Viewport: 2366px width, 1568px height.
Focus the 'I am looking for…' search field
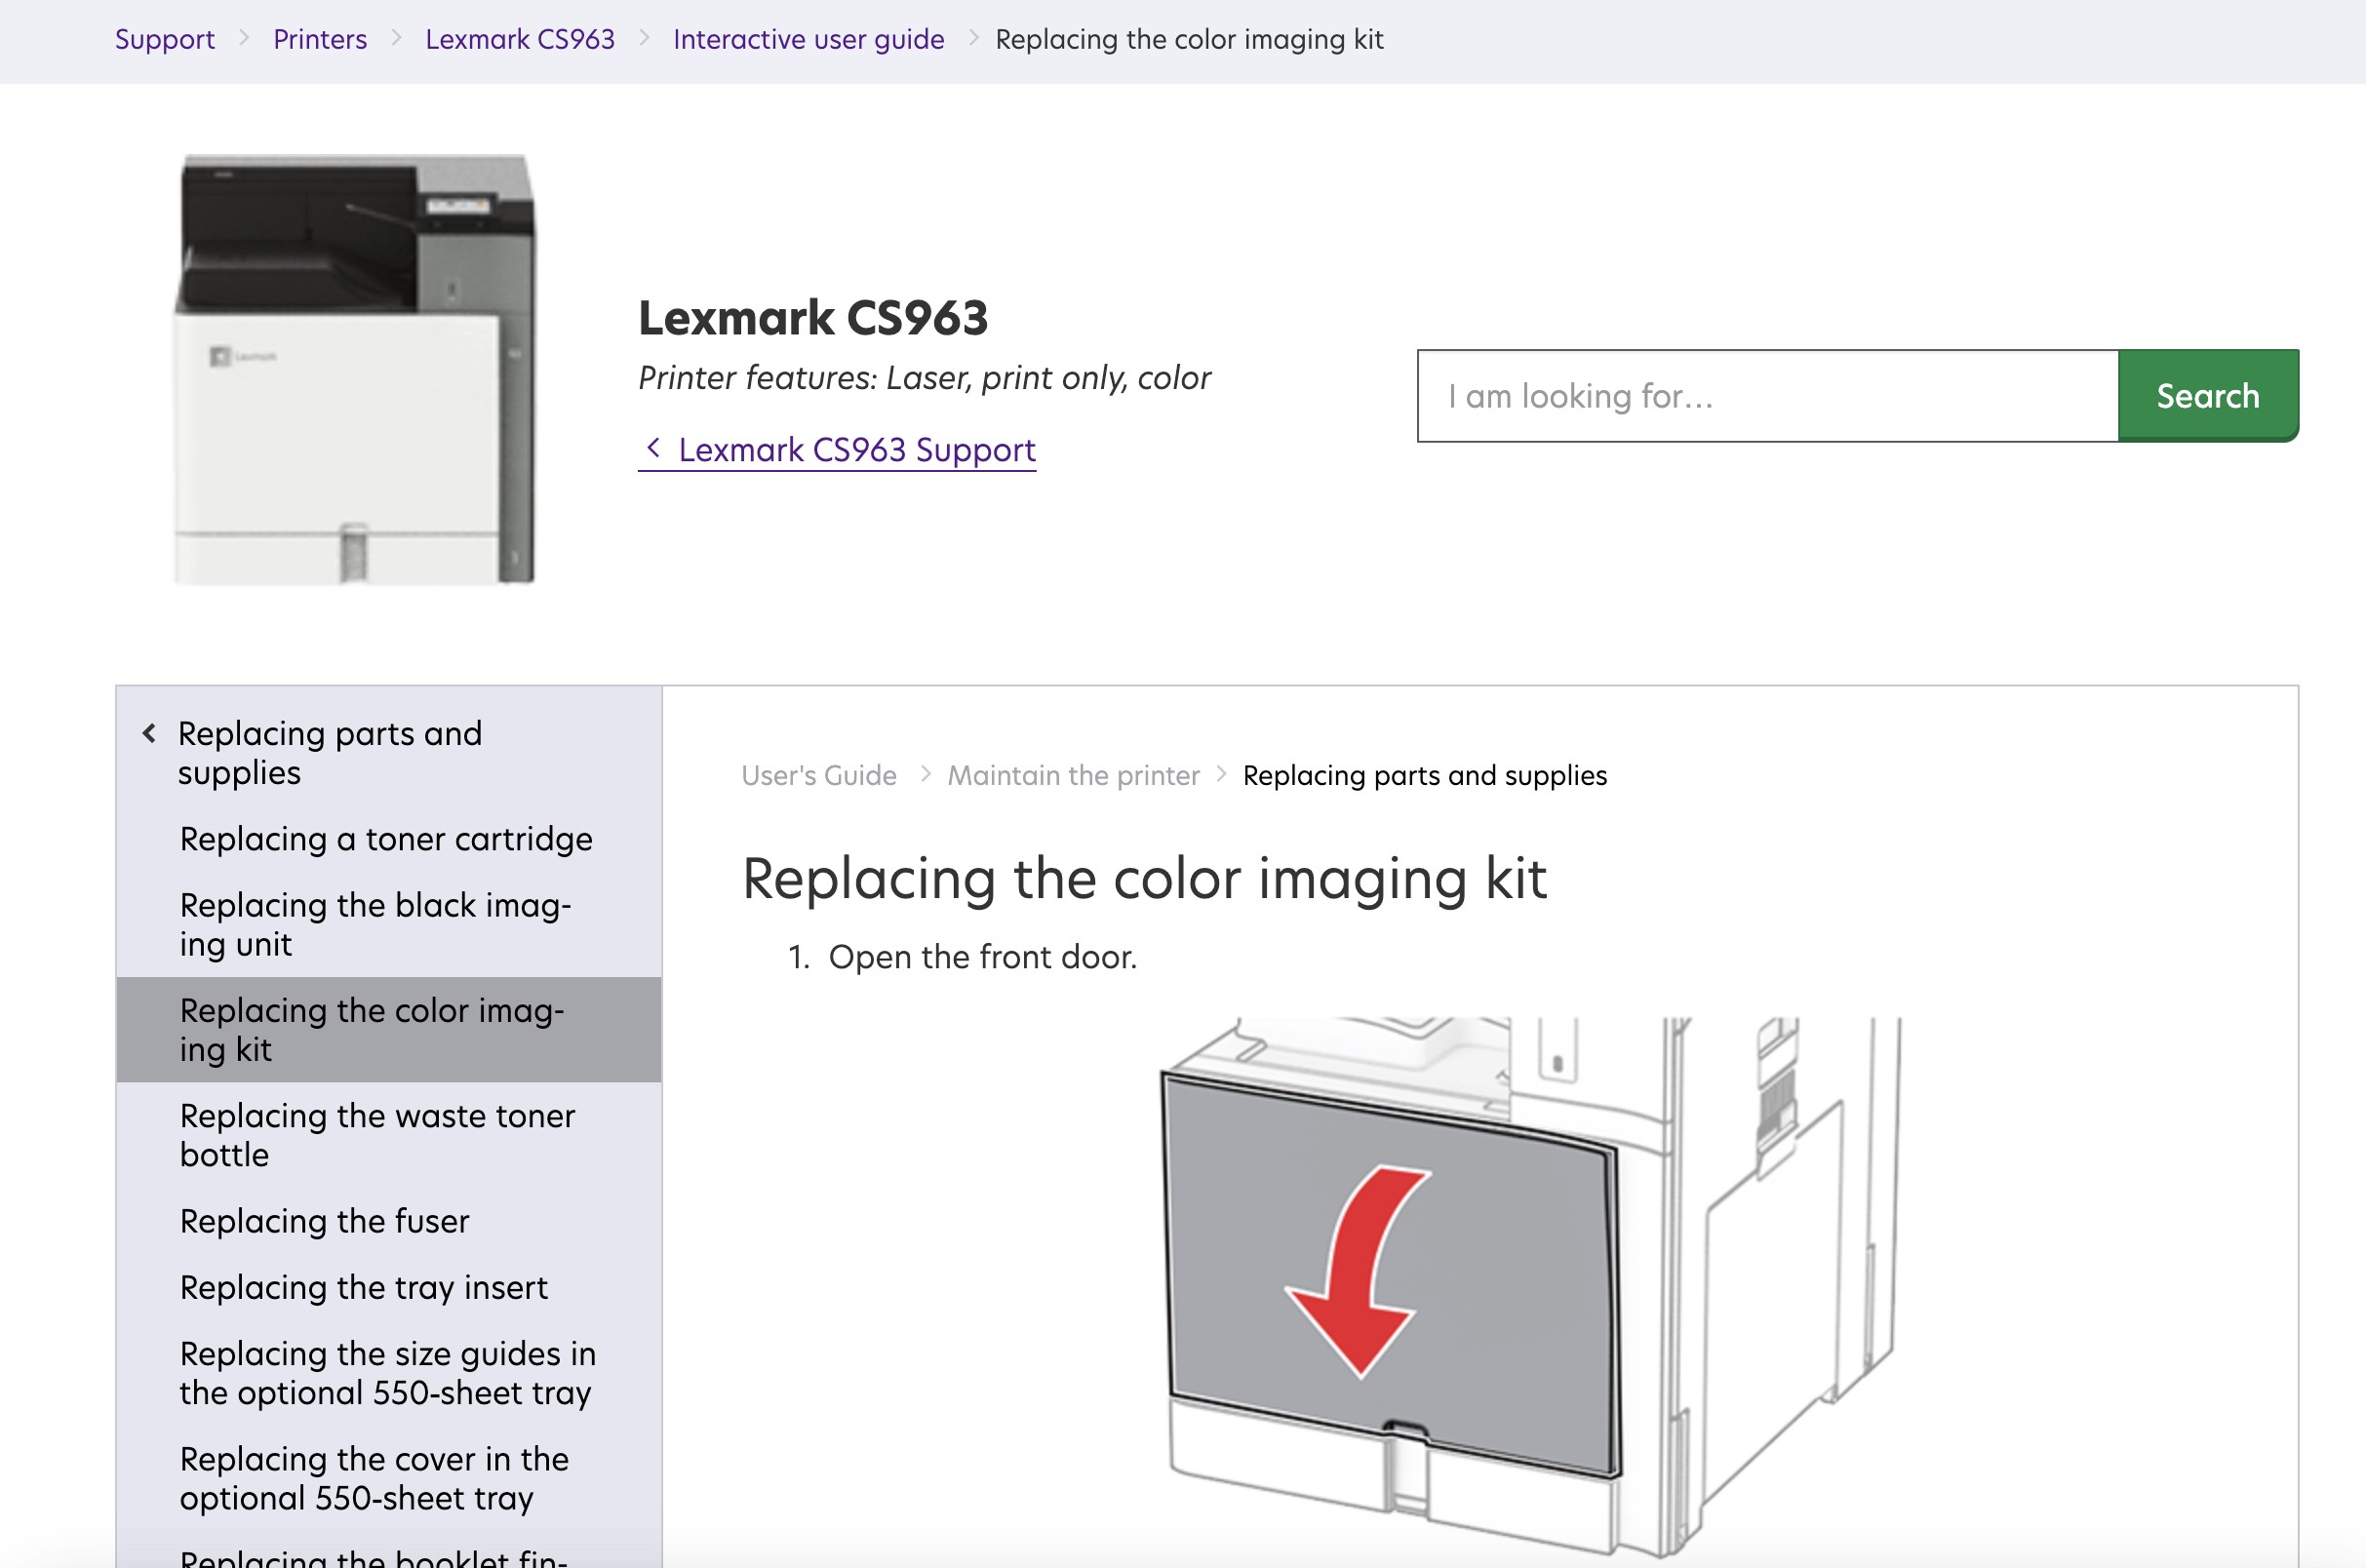click(x=1767, y=396)
